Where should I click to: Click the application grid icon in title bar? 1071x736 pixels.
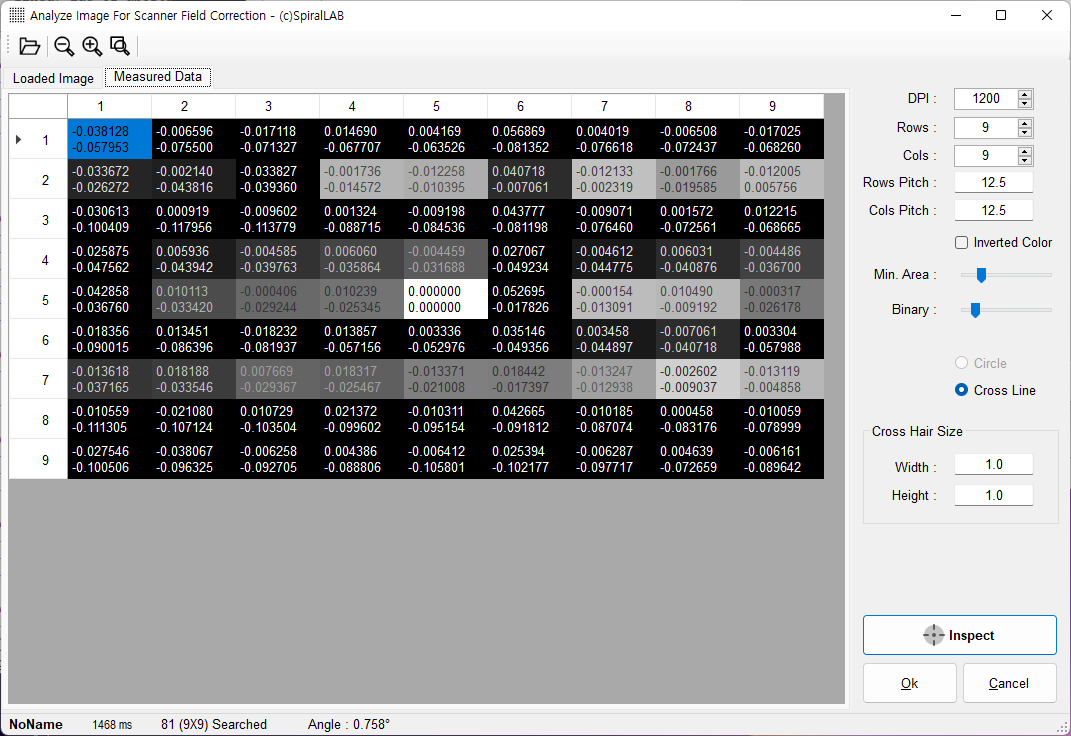click(16, 15)
